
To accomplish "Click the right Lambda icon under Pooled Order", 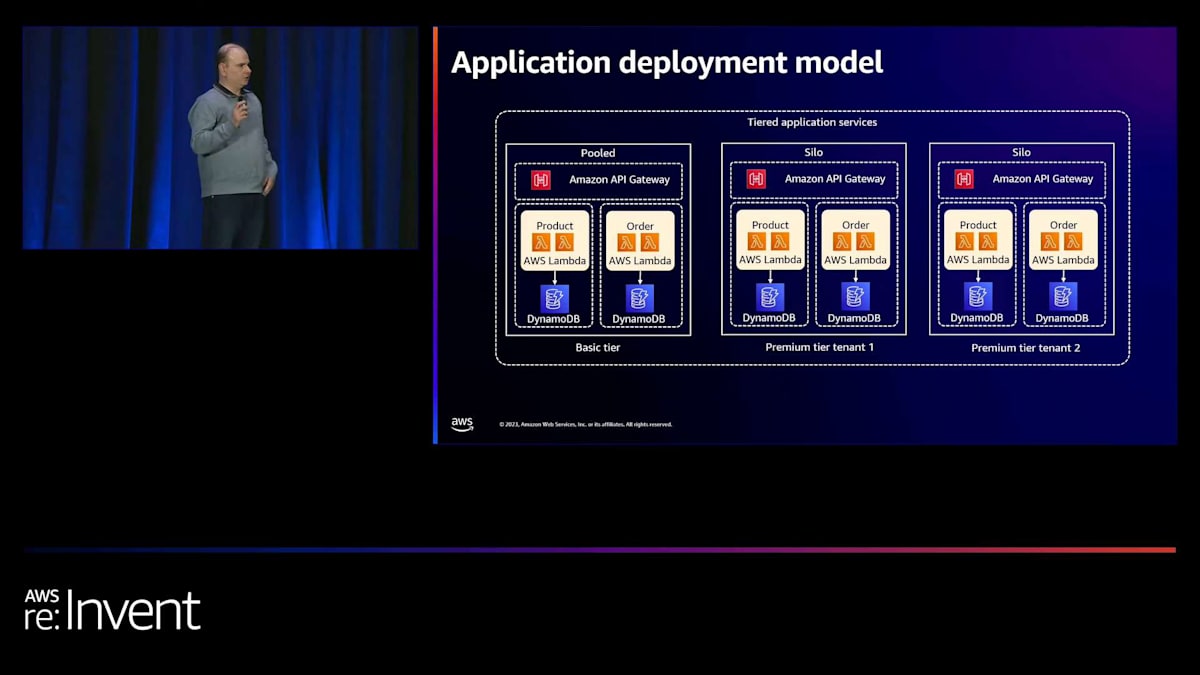I will click(650, 243).
